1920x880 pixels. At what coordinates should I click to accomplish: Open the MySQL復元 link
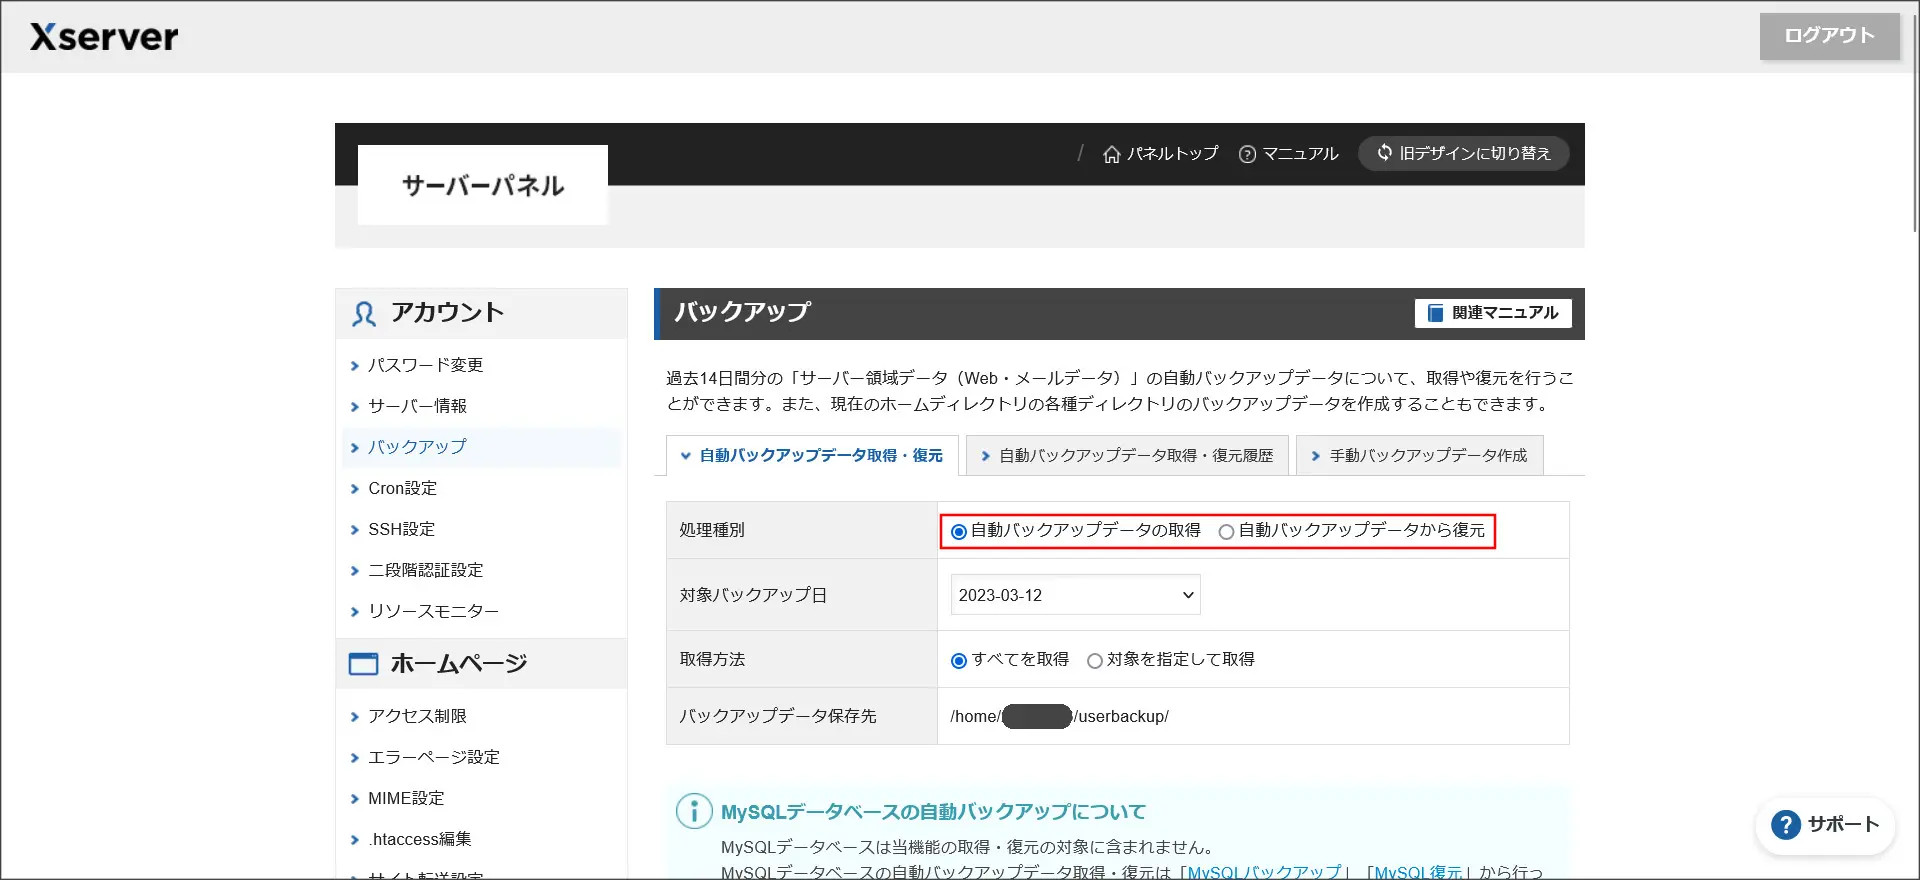tap(1418, 872)
